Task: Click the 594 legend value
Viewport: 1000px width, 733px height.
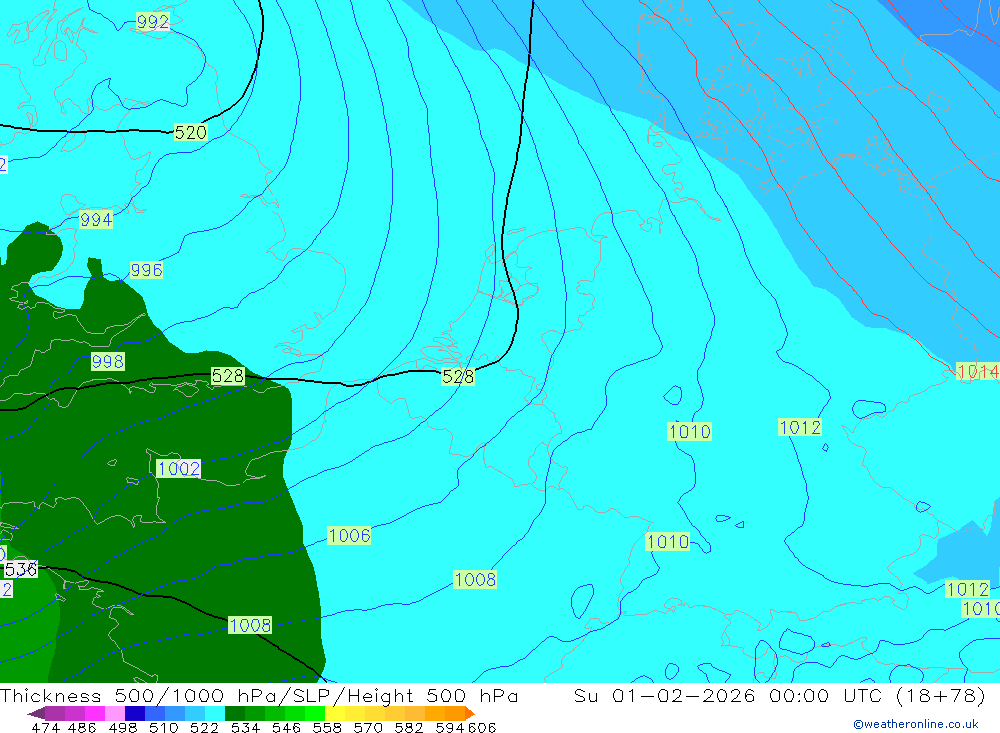Action: [x=449, y=727]
